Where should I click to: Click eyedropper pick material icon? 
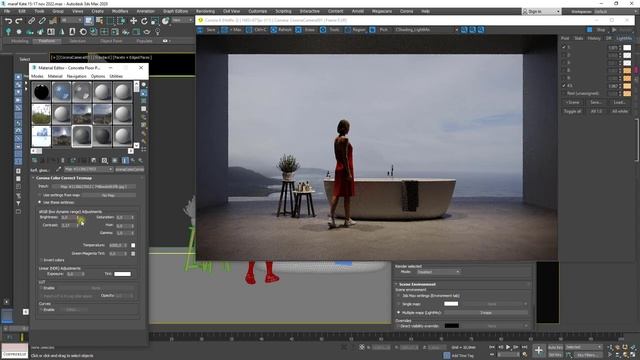click(x=58, y=169)
